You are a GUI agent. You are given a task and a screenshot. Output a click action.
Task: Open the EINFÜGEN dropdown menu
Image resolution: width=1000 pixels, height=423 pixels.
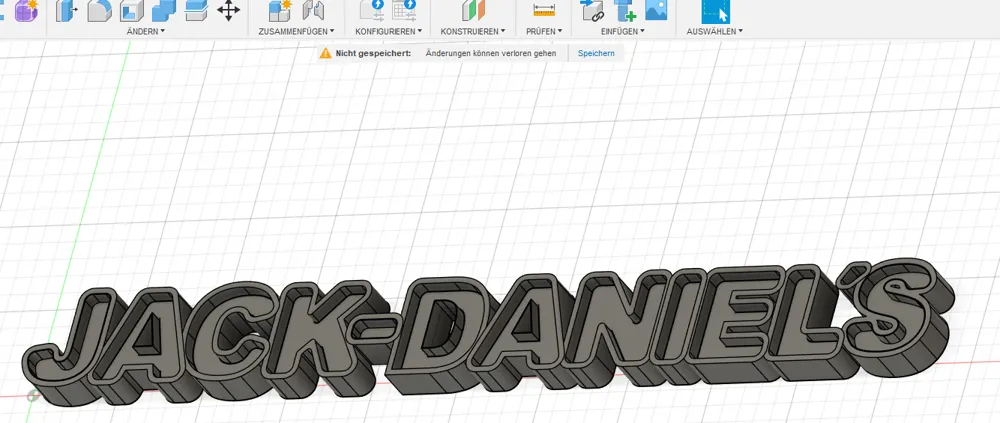pyautogui.click(x=622, y=31)
